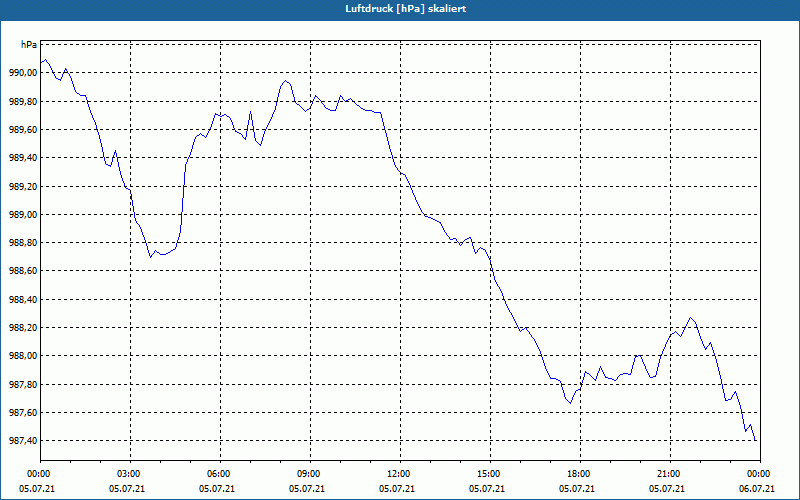This screenshot has height=500, width=800.
Task: Pick the 05.07.21 date under 15:00
Action: [x=486, y=489]
